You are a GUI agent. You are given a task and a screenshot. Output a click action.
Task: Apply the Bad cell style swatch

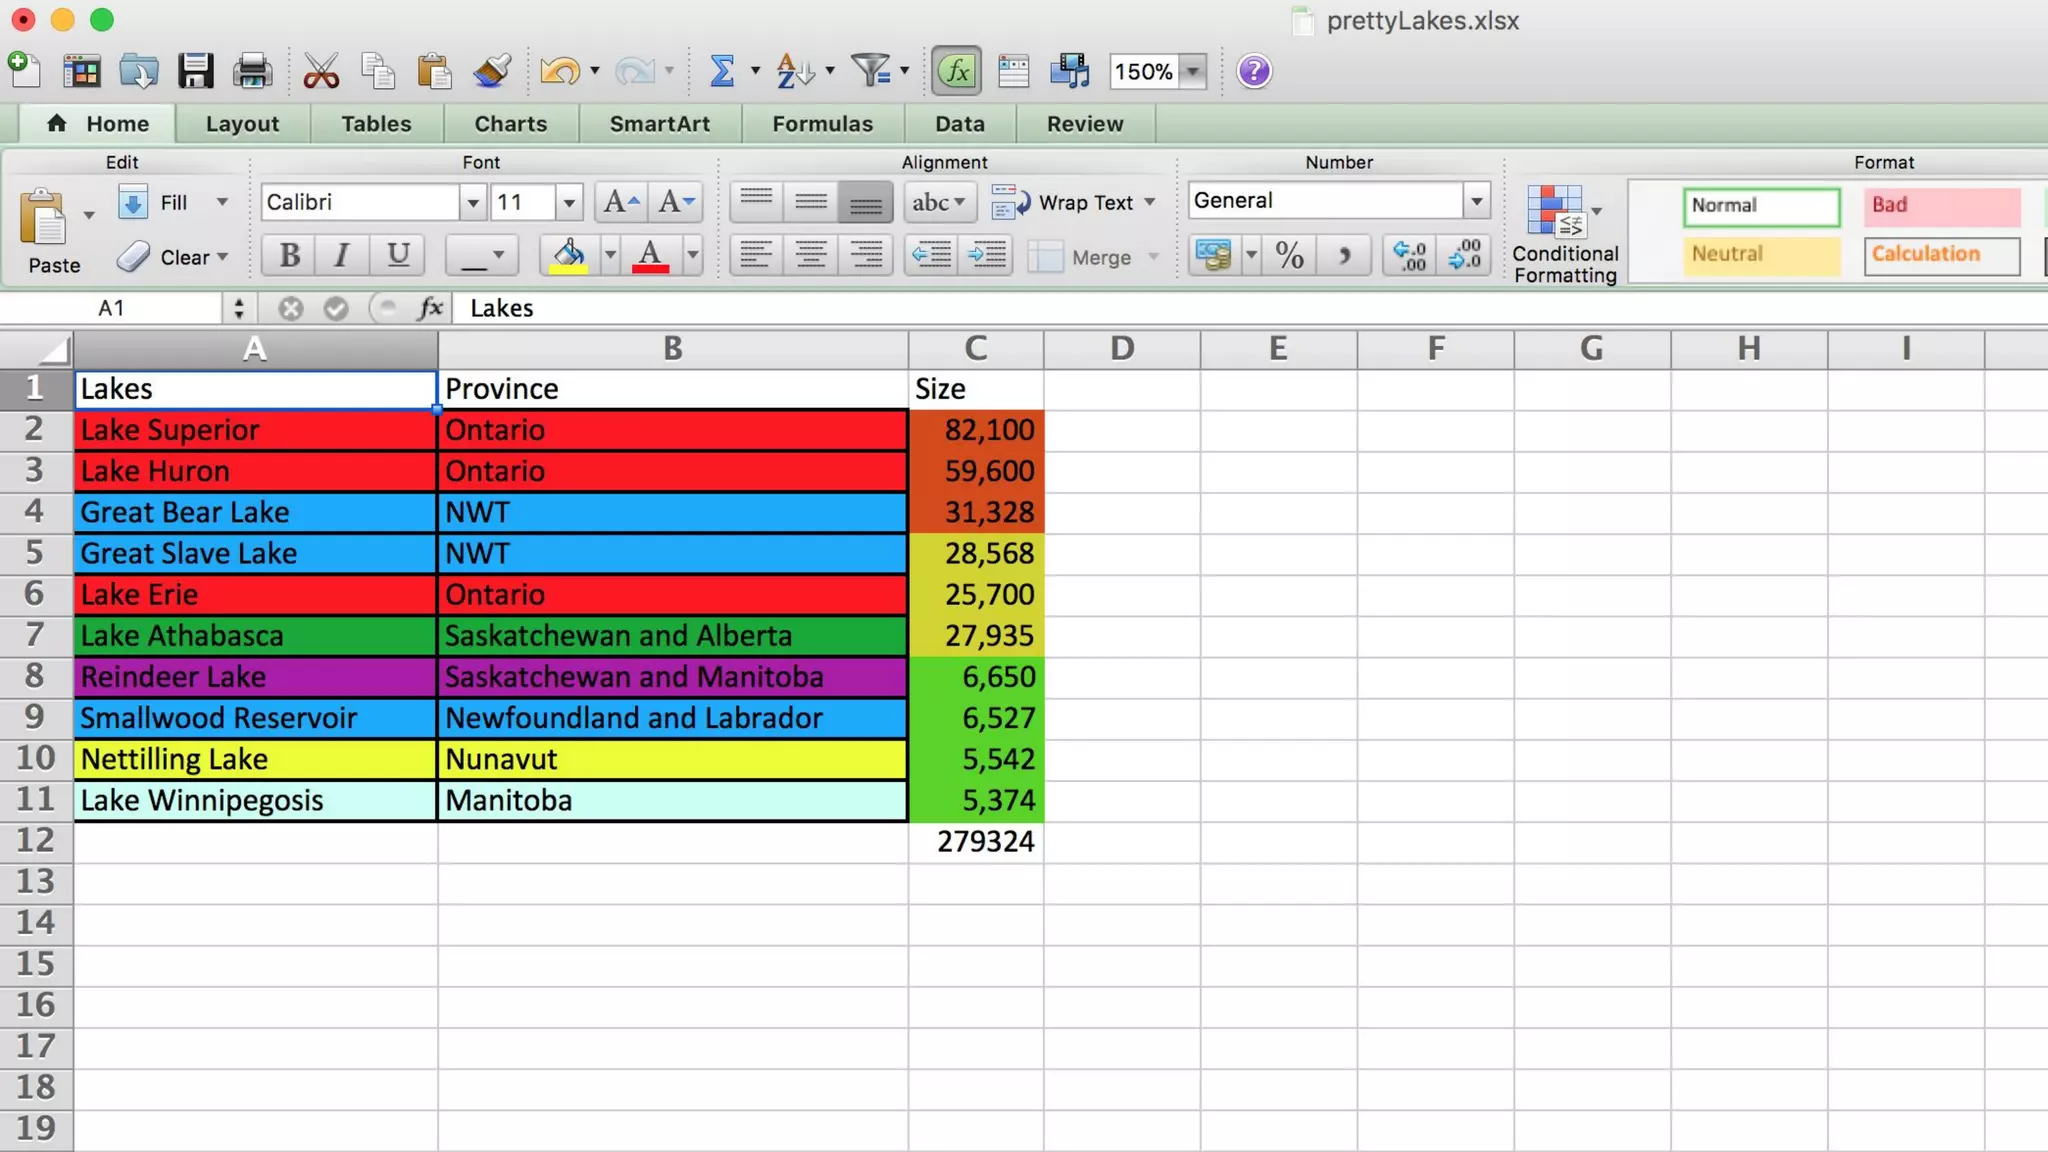coord(1941,206)
